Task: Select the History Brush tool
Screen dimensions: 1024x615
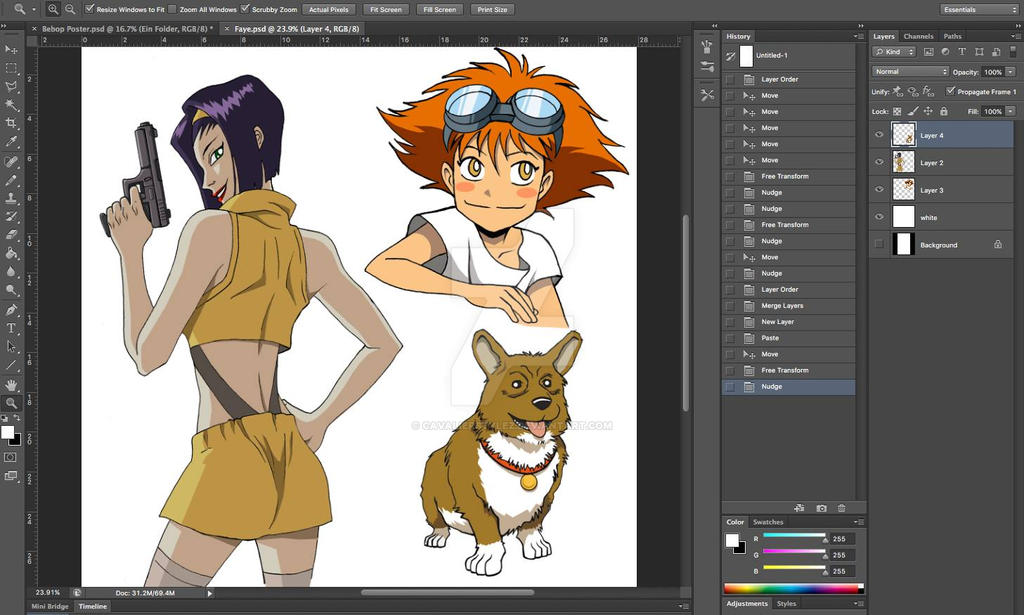Action: point(11,216)
